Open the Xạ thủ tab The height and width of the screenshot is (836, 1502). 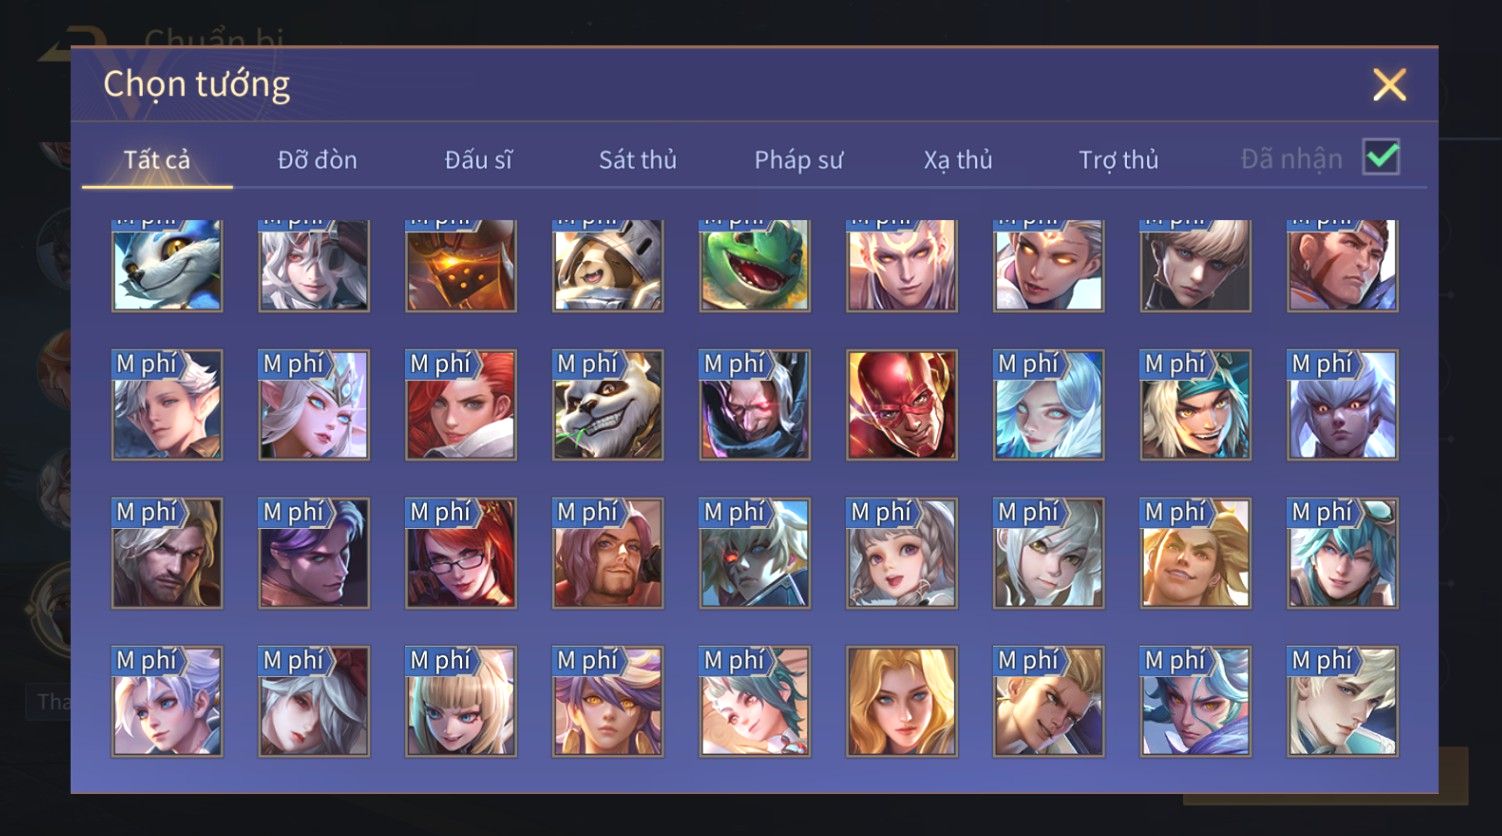(x=958, y=159)
